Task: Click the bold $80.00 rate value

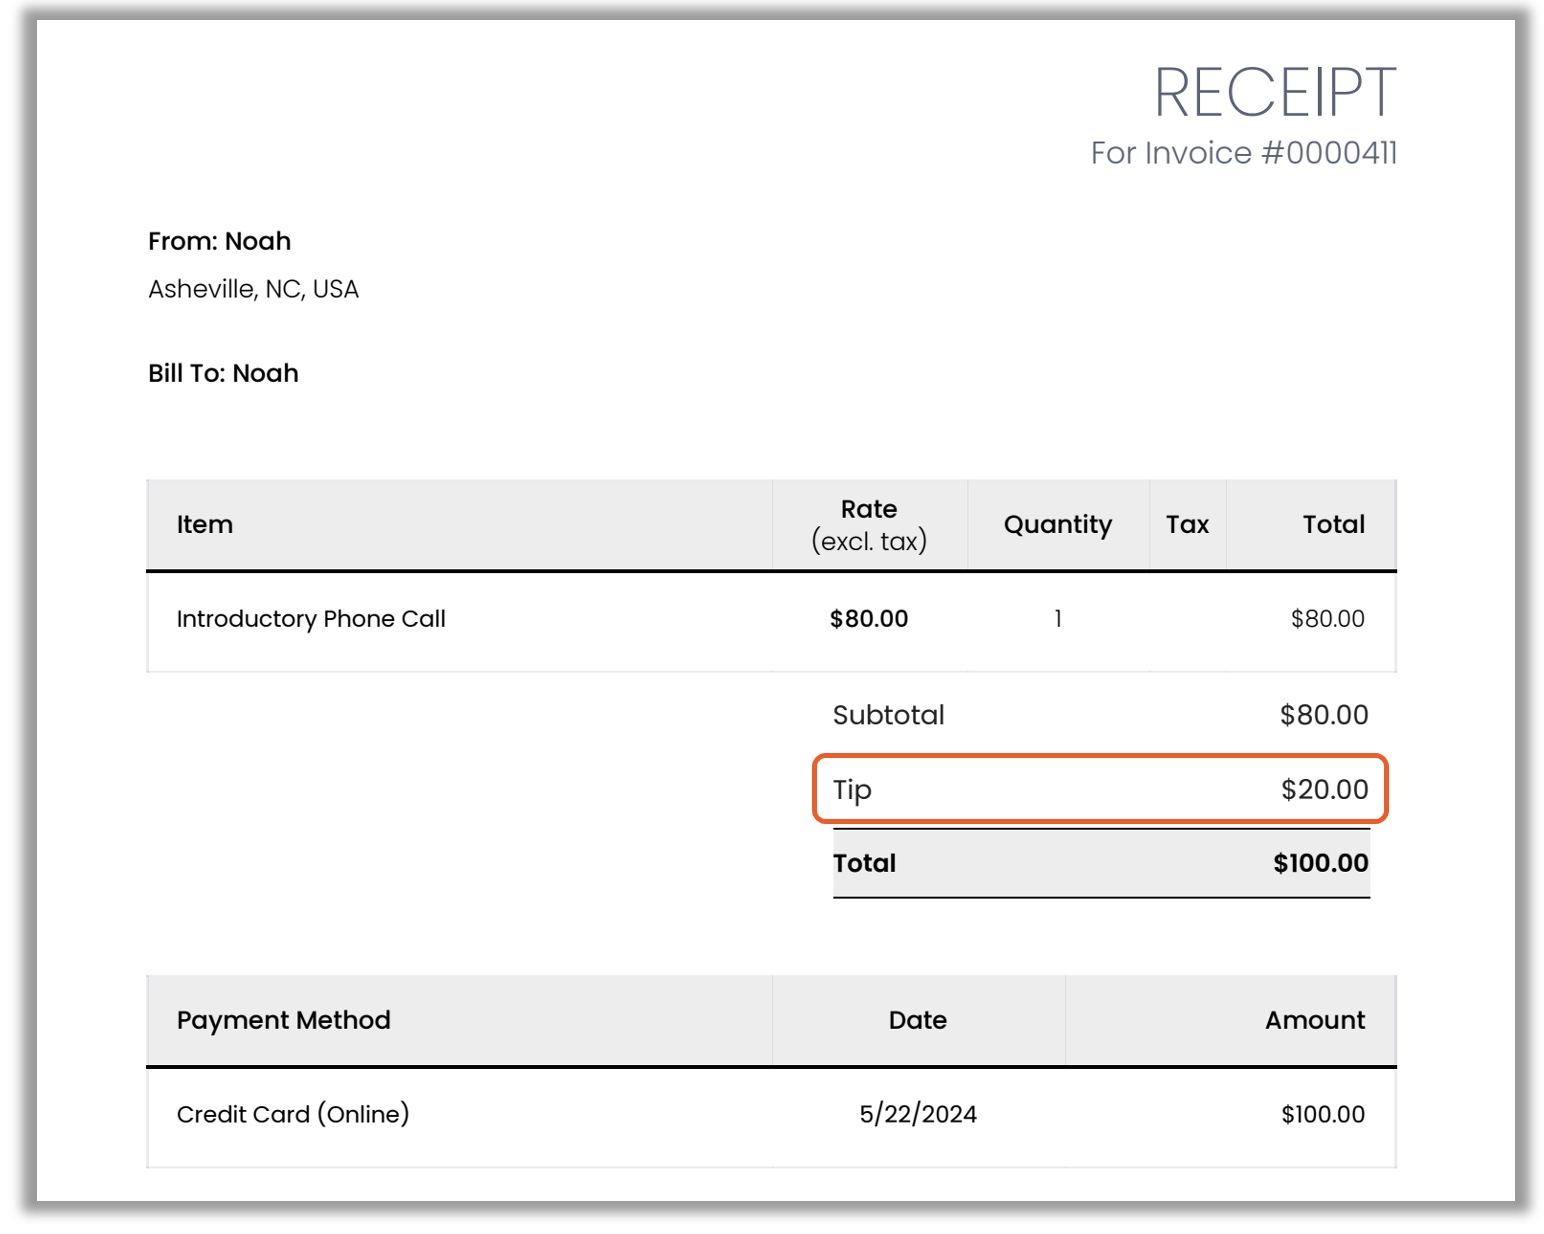Action: pyautogui.click(x=868, y=619)
